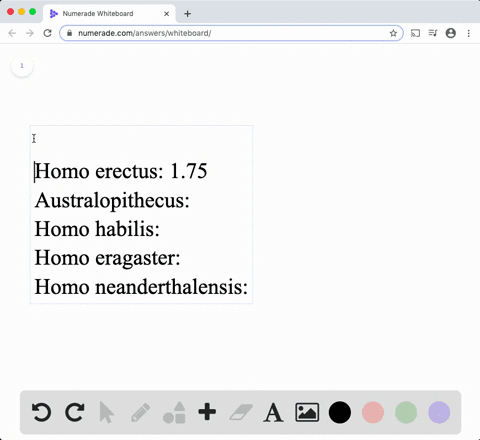
Task: Open the Chrome profile avatar
Action: coord(451,33)
